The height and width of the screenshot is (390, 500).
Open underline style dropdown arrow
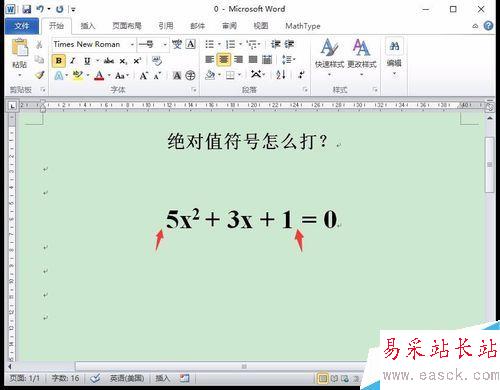[x=97, y=61]
